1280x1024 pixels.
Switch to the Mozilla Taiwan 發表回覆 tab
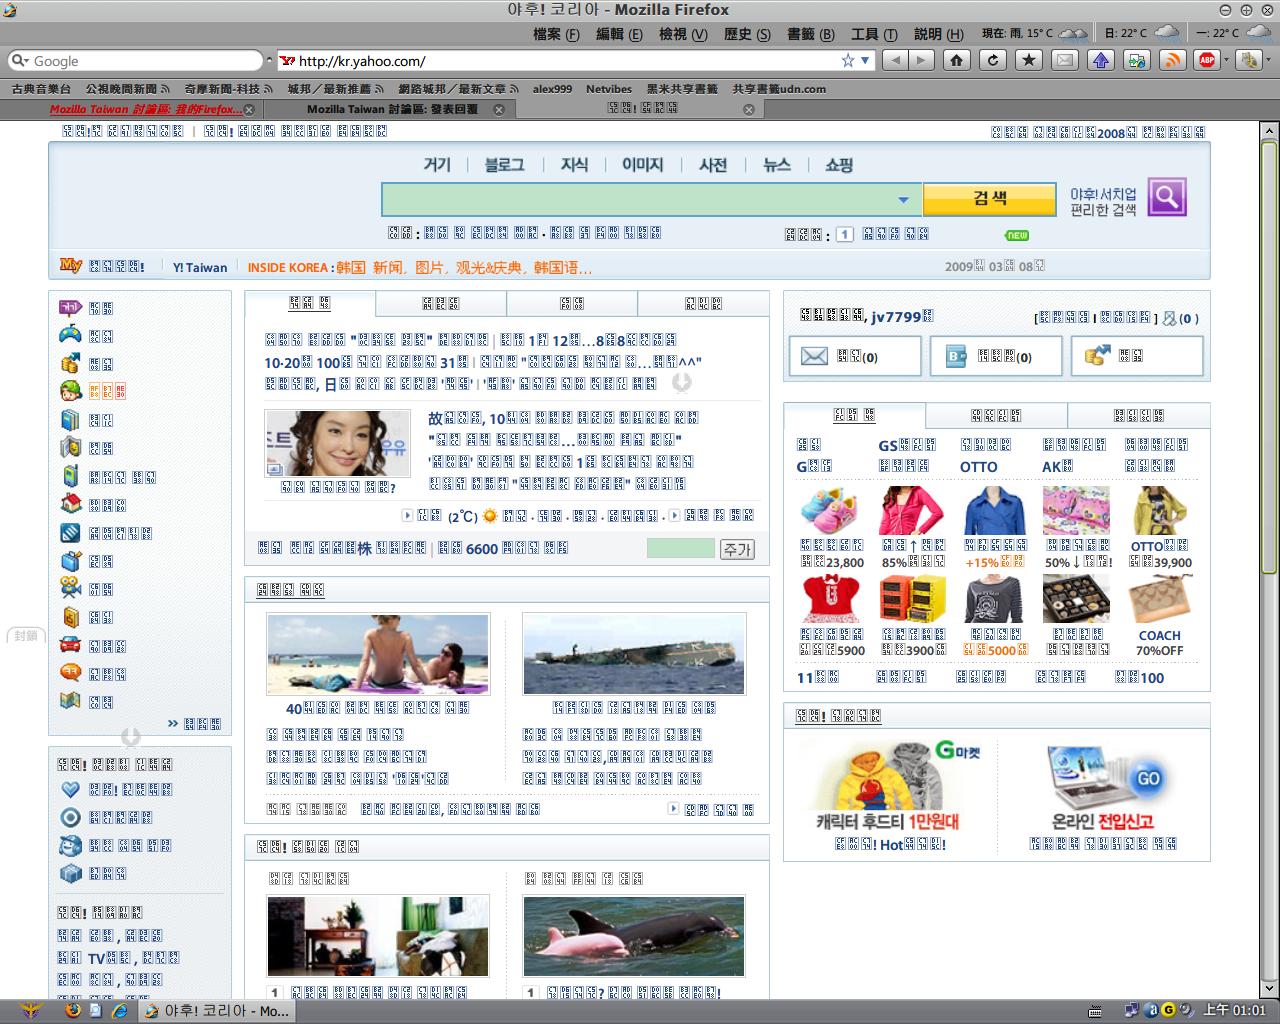392,109
